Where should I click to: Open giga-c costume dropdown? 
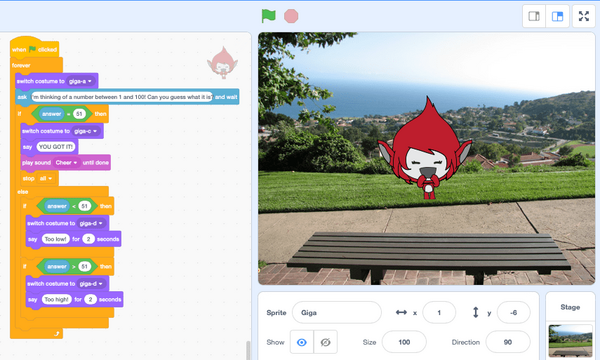(x=86, y=131)
